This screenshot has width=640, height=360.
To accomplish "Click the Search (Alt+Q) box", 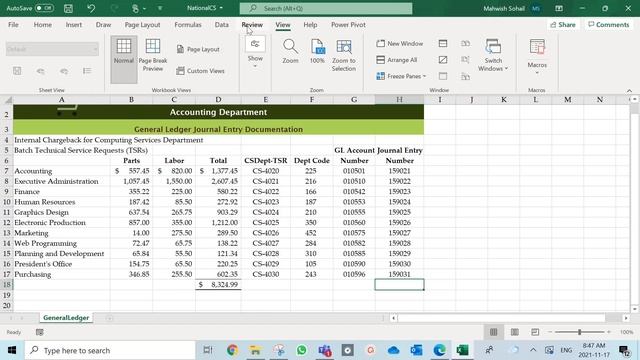I will point(326,8).
